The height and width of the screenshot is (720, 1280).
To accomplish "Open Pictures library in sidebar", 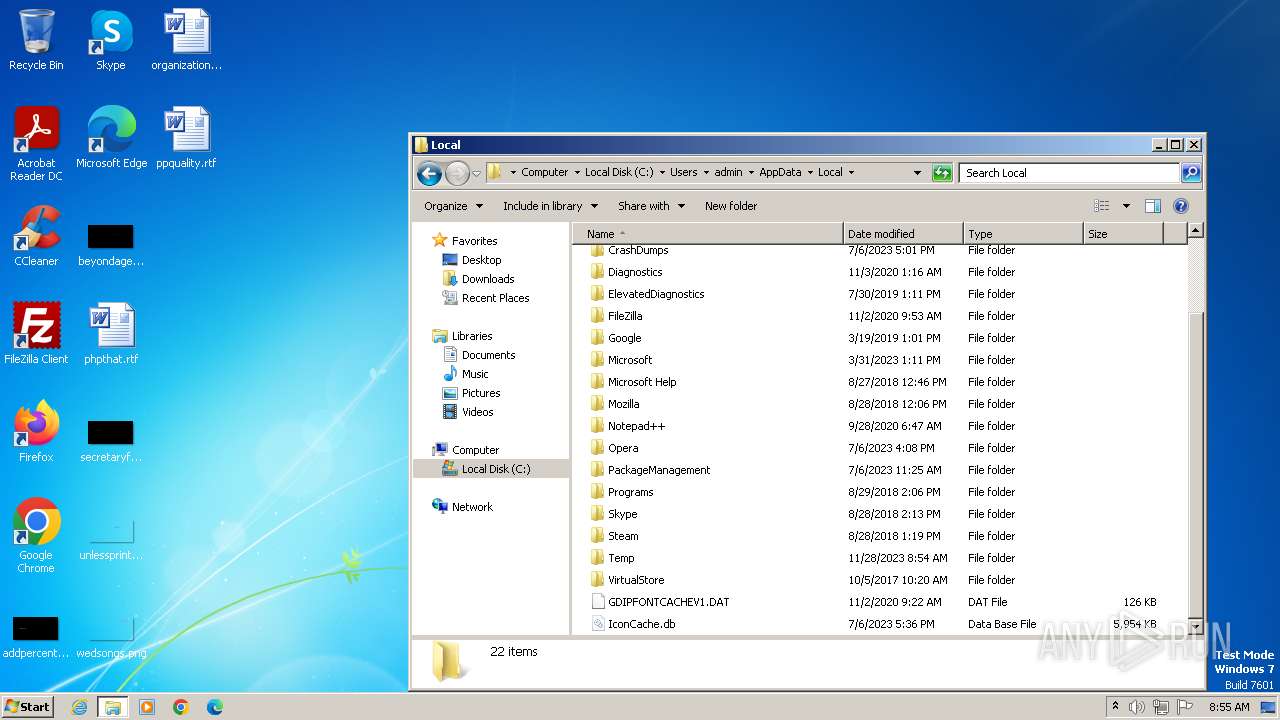I will 481,393.
